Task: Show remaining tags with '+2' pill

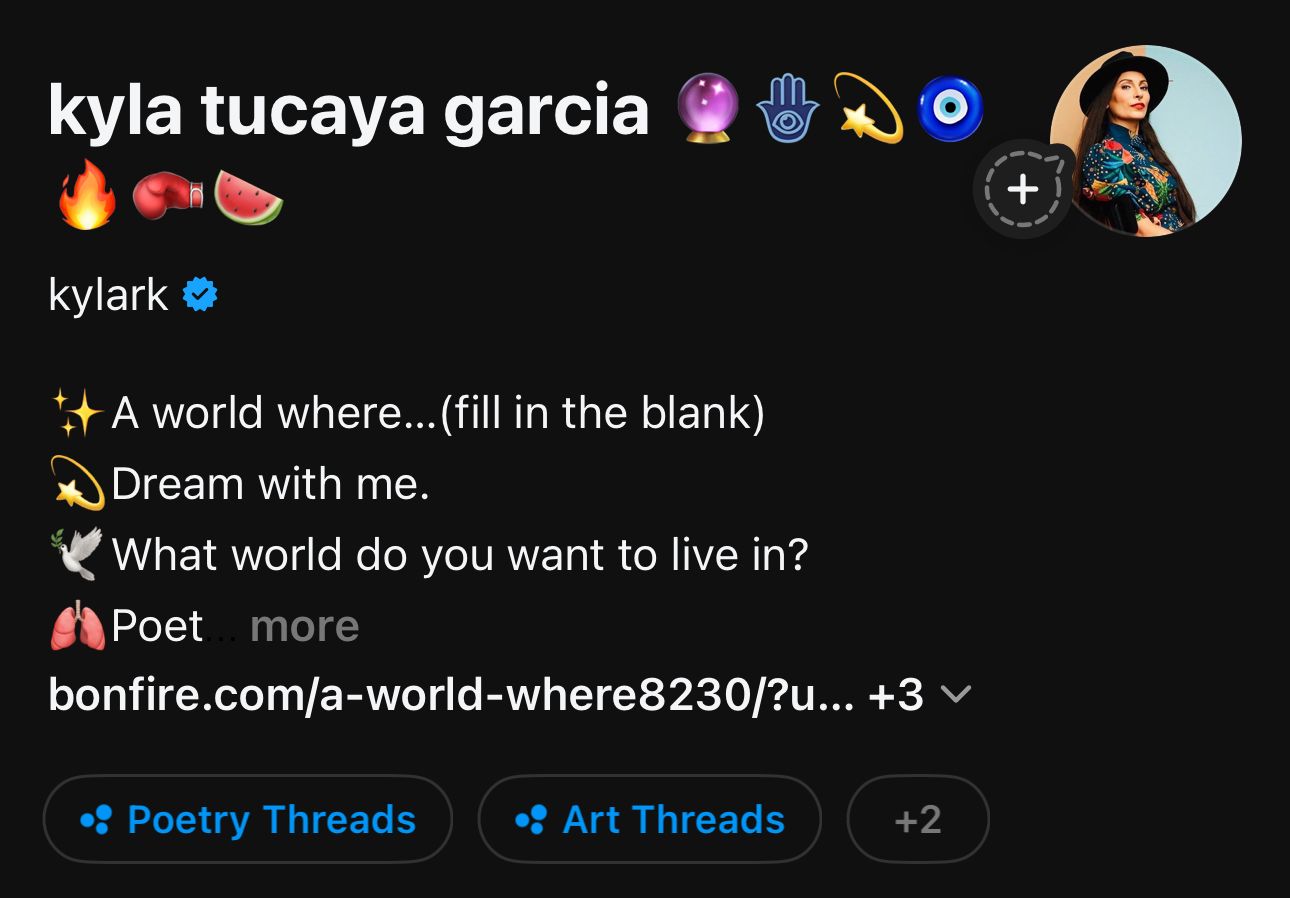Action: coord(918,819)
